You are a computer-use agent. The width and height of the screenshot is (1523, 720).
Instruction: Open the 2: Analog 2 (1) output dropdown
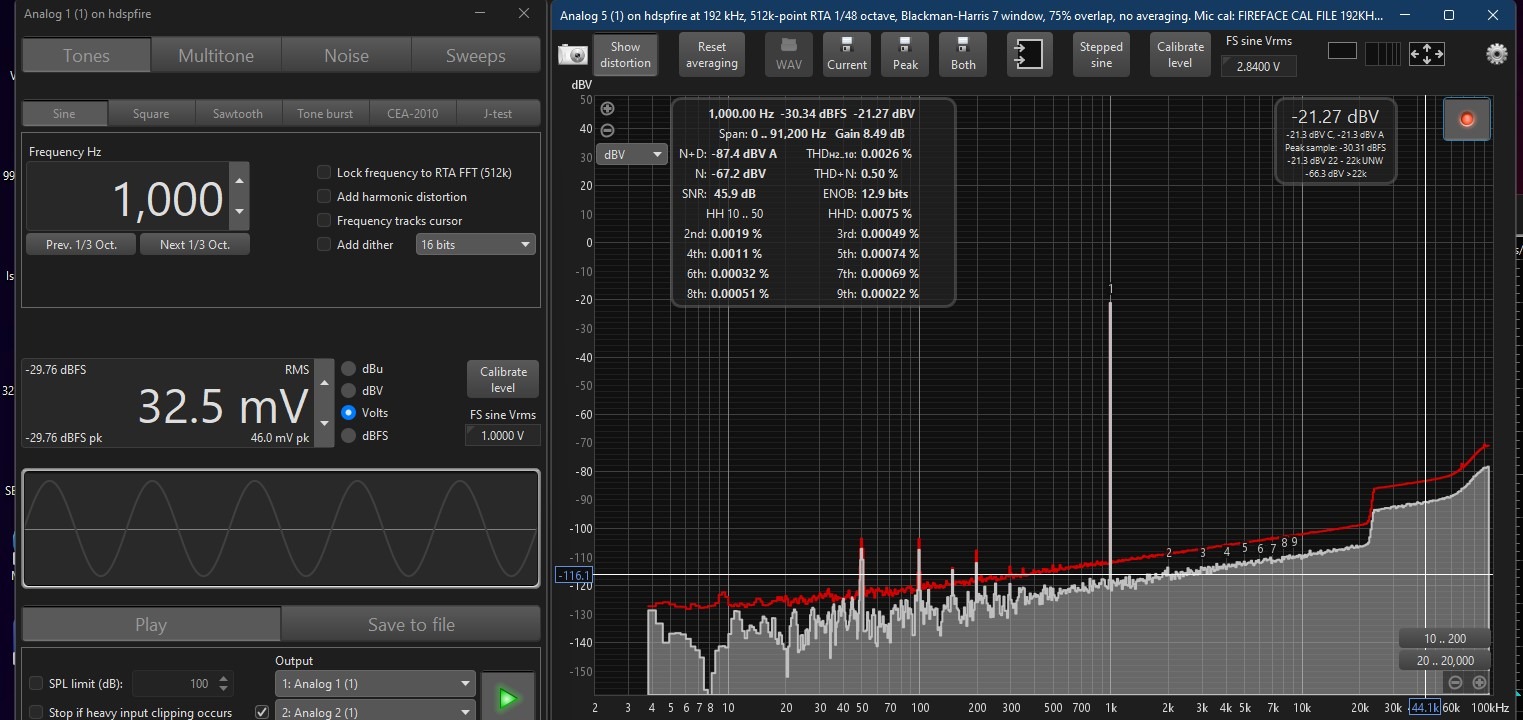pos(374,712)
